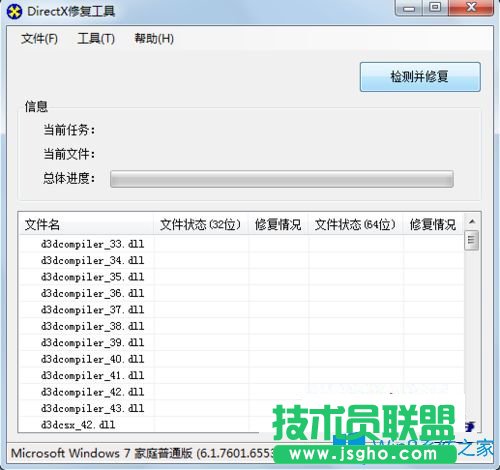Minimize the DirectX修复工具 window
This screenshot has height=470, width=500.
pos(409,8)
